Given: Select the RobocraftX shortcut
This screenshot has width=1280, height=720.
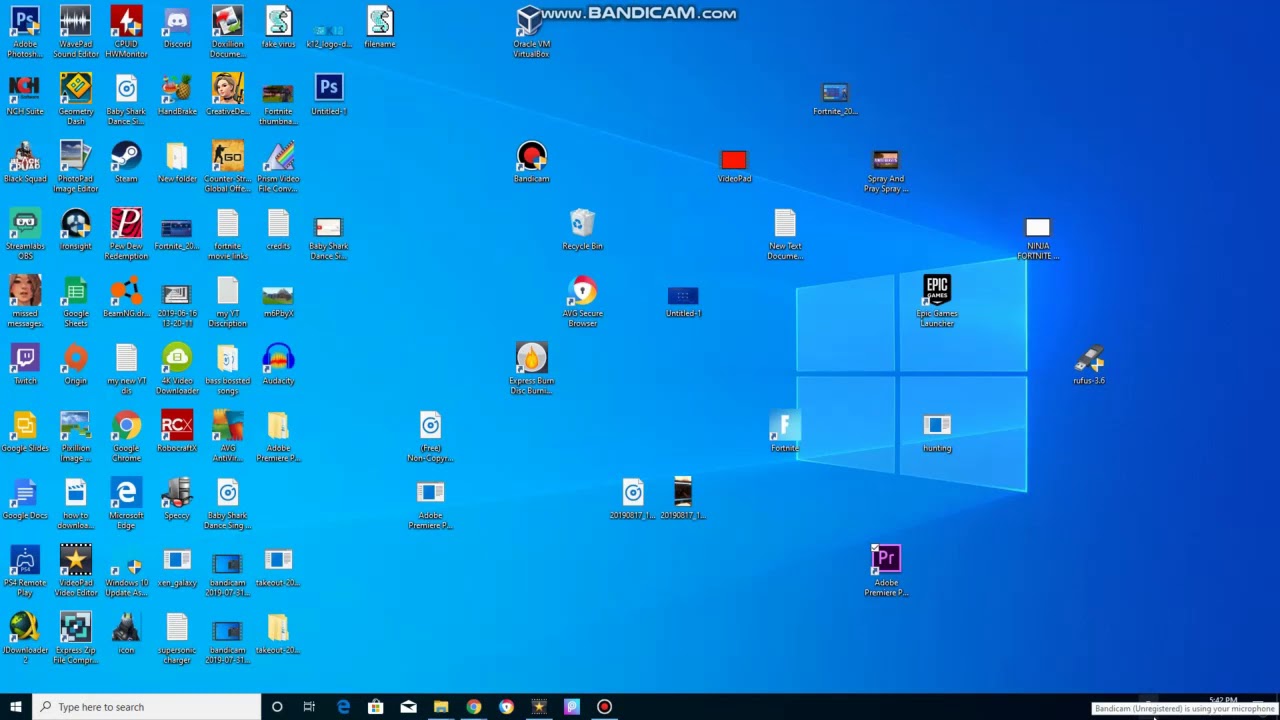Looking at the screenshot, I should coord(177,431).
